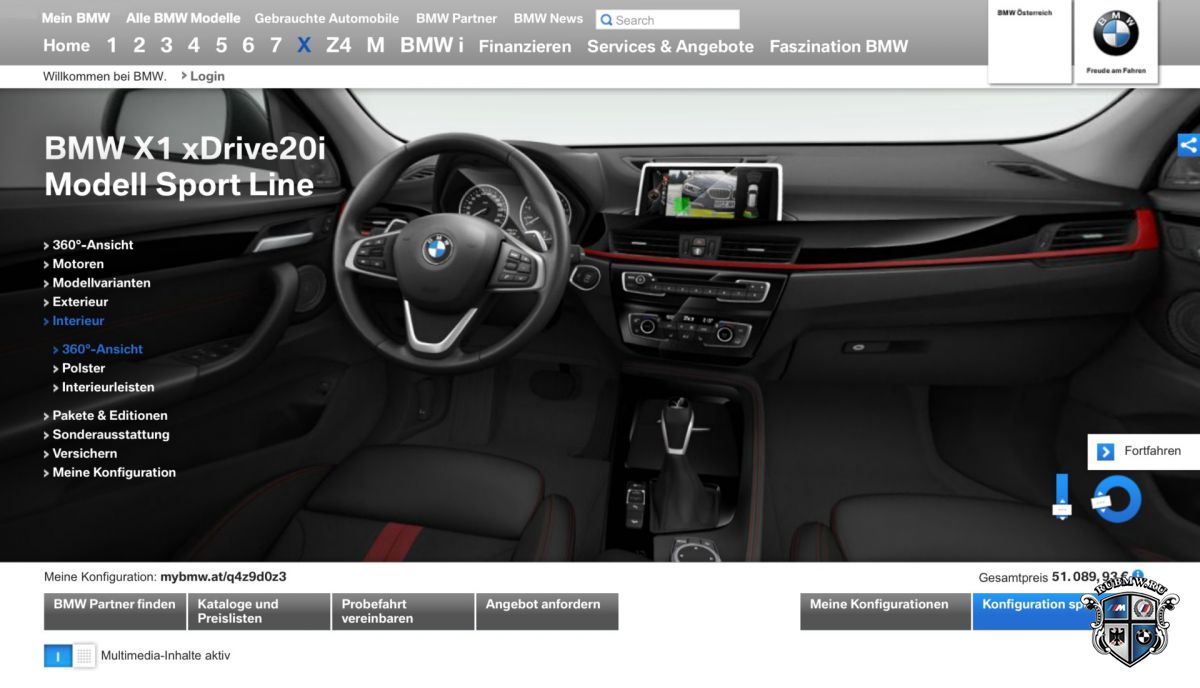
Task: Select the Z4 nav item
Action: [x=339, y=46]
